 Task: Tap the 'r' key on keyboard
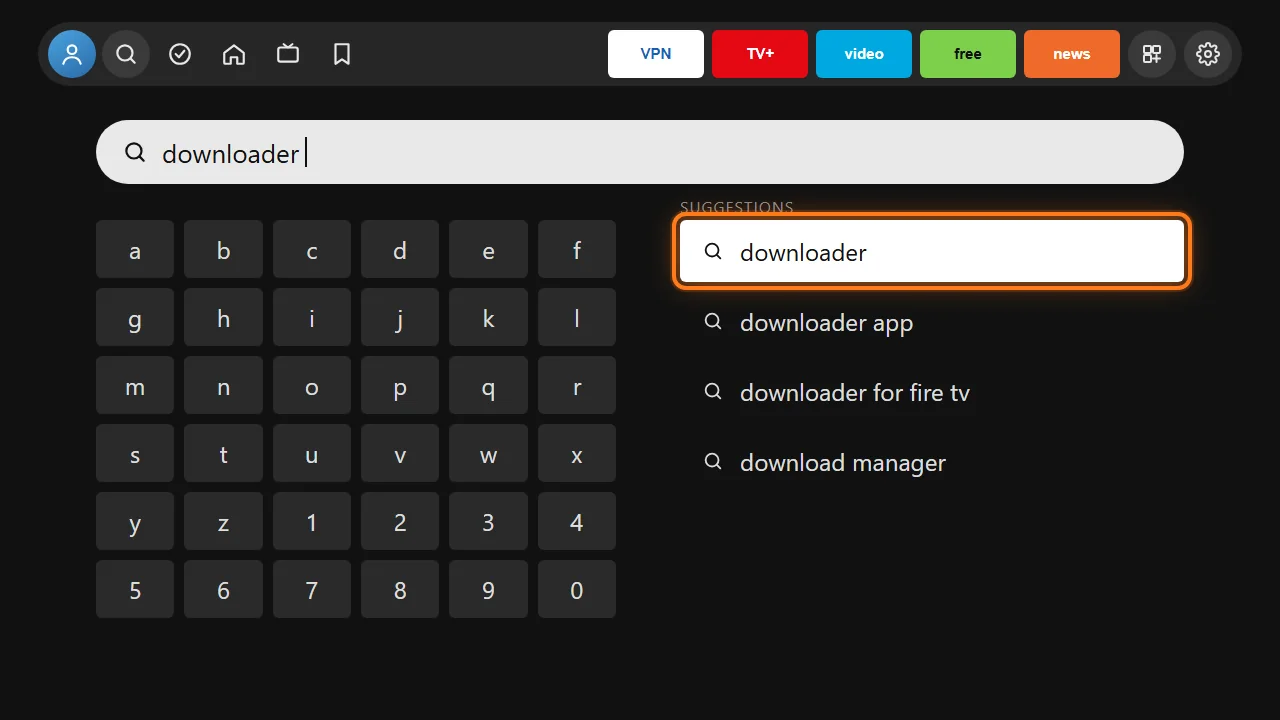point(577,385)
